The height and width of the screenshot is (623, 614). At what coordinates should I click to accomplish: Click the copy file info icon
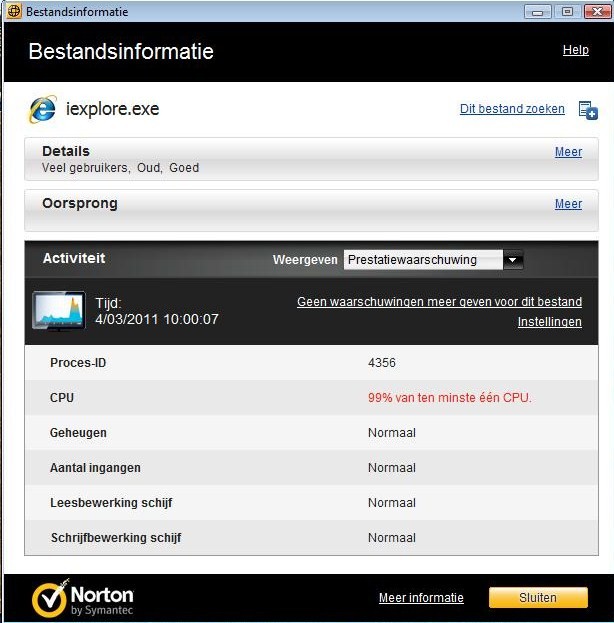click(x=588, y=110)
